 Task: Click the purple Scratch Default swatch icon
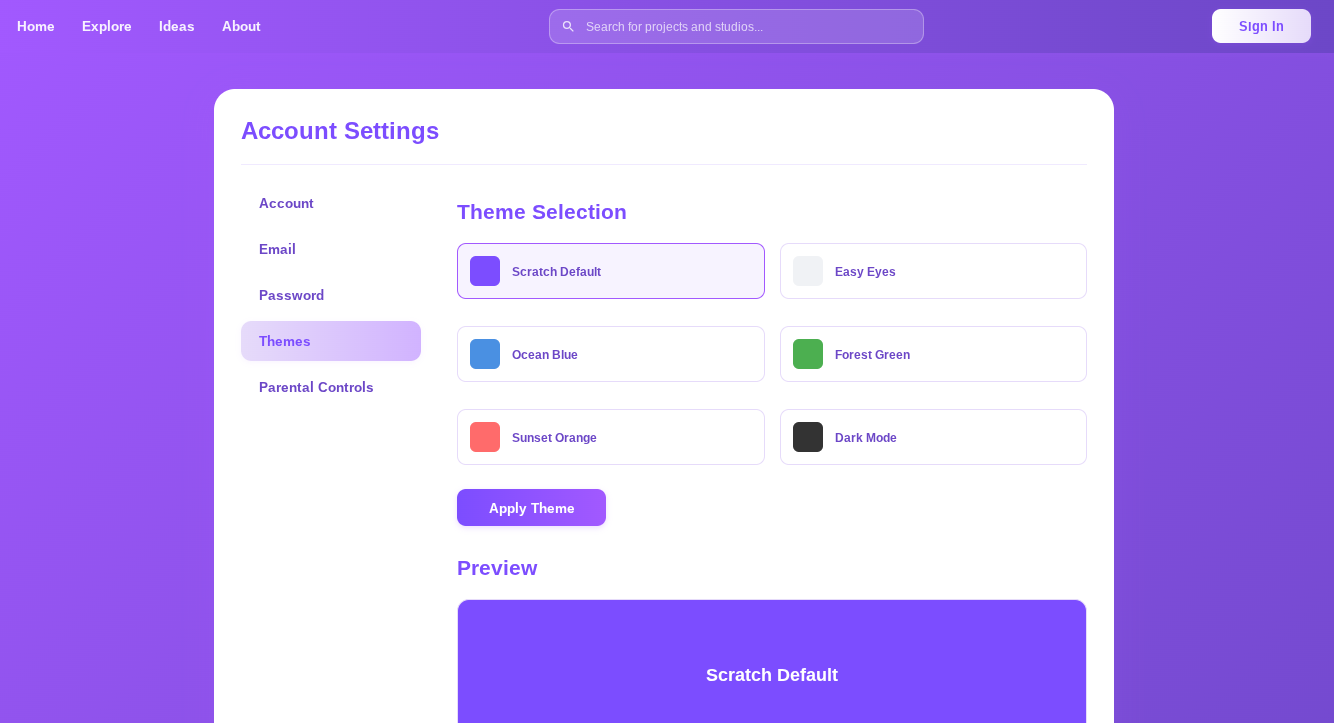(x=484, y=270)
